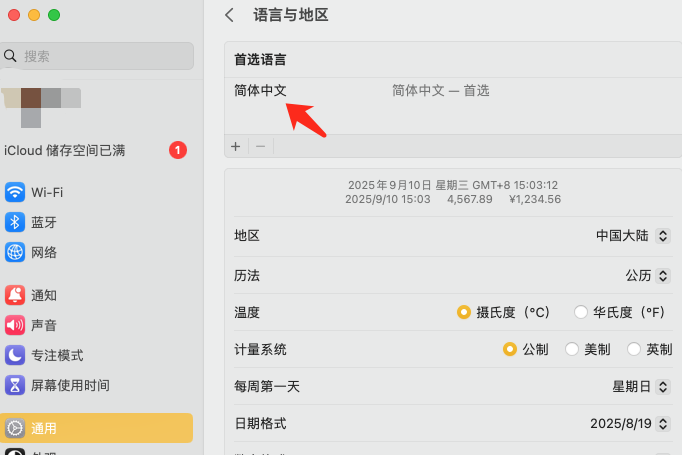
Task: Choose 英制 measurement system
Action: coord(634,349)
